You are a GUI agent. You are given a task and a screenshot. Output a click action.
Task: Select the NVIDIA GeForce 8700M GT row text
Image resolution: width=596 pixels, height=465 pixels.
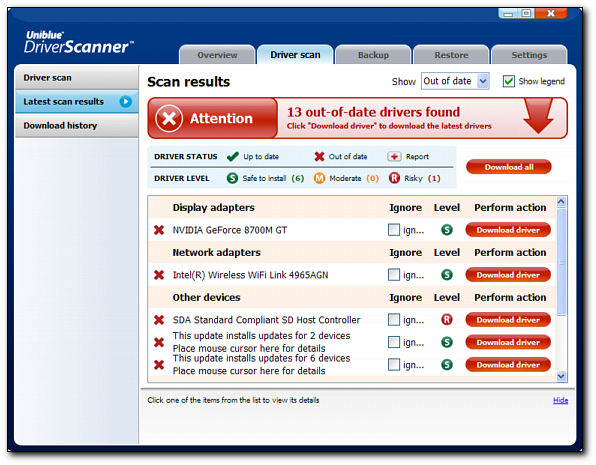tap(230, 230)
